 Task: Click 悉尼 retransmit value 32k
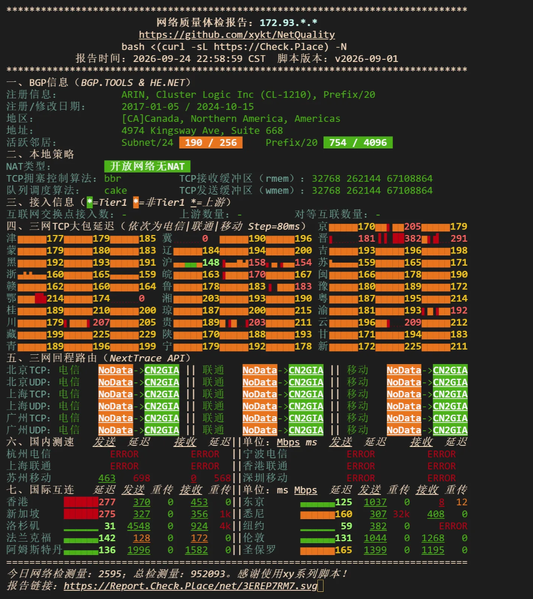pos(401,514)
